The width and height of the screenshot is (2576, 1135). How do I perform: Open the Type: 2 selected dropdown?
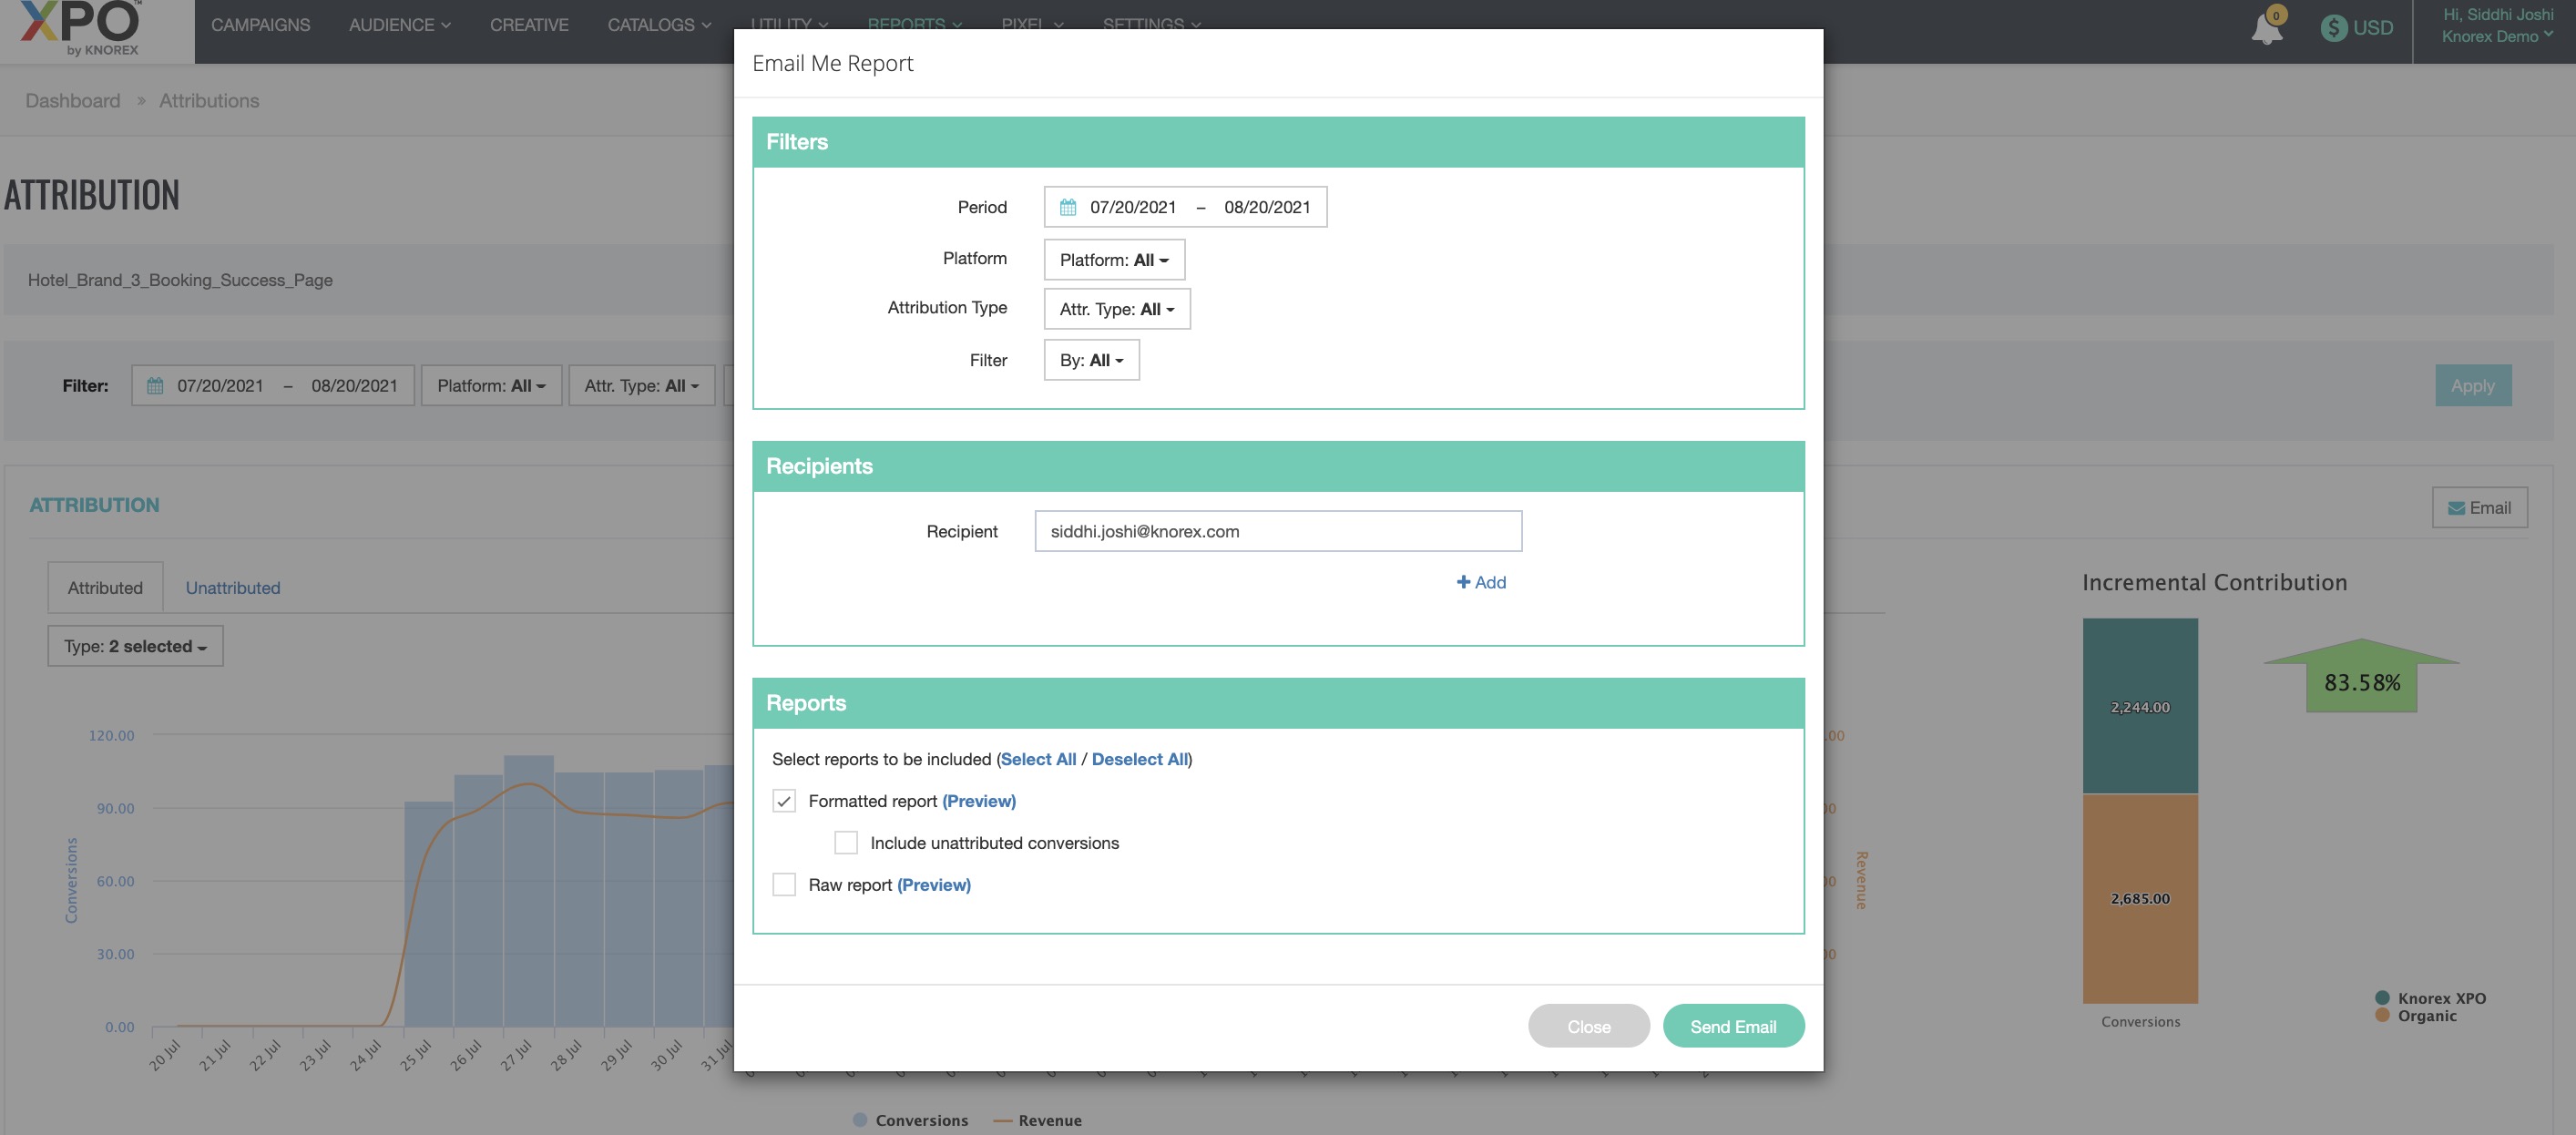click(x=135, y=647)
